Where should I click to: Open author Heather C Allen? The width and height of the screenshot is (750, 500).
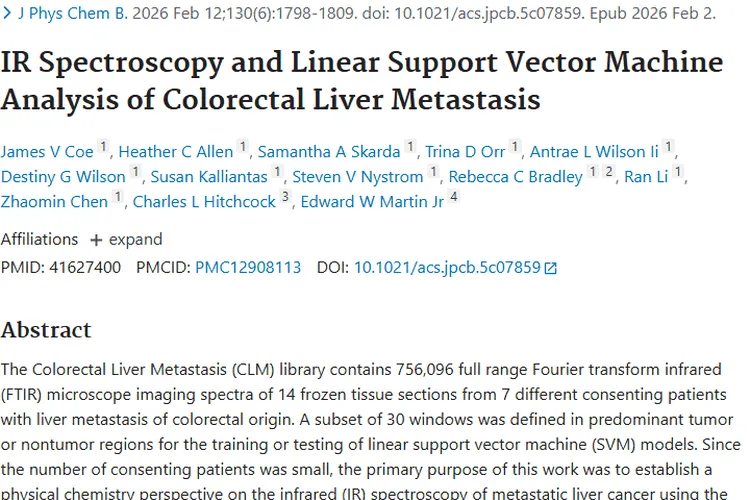coord(175,152)
